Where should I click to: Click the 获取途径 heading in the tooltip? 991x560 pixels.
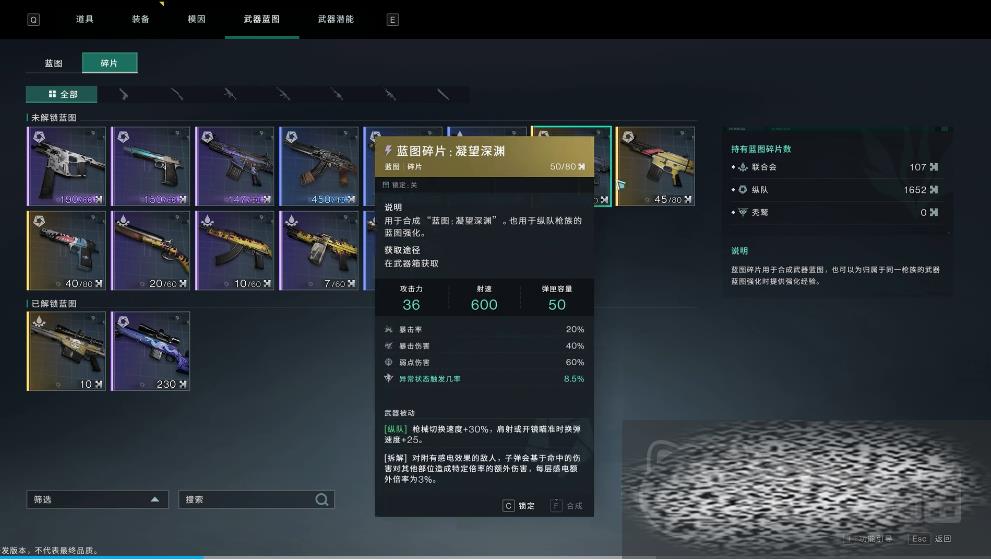(402, 250)
